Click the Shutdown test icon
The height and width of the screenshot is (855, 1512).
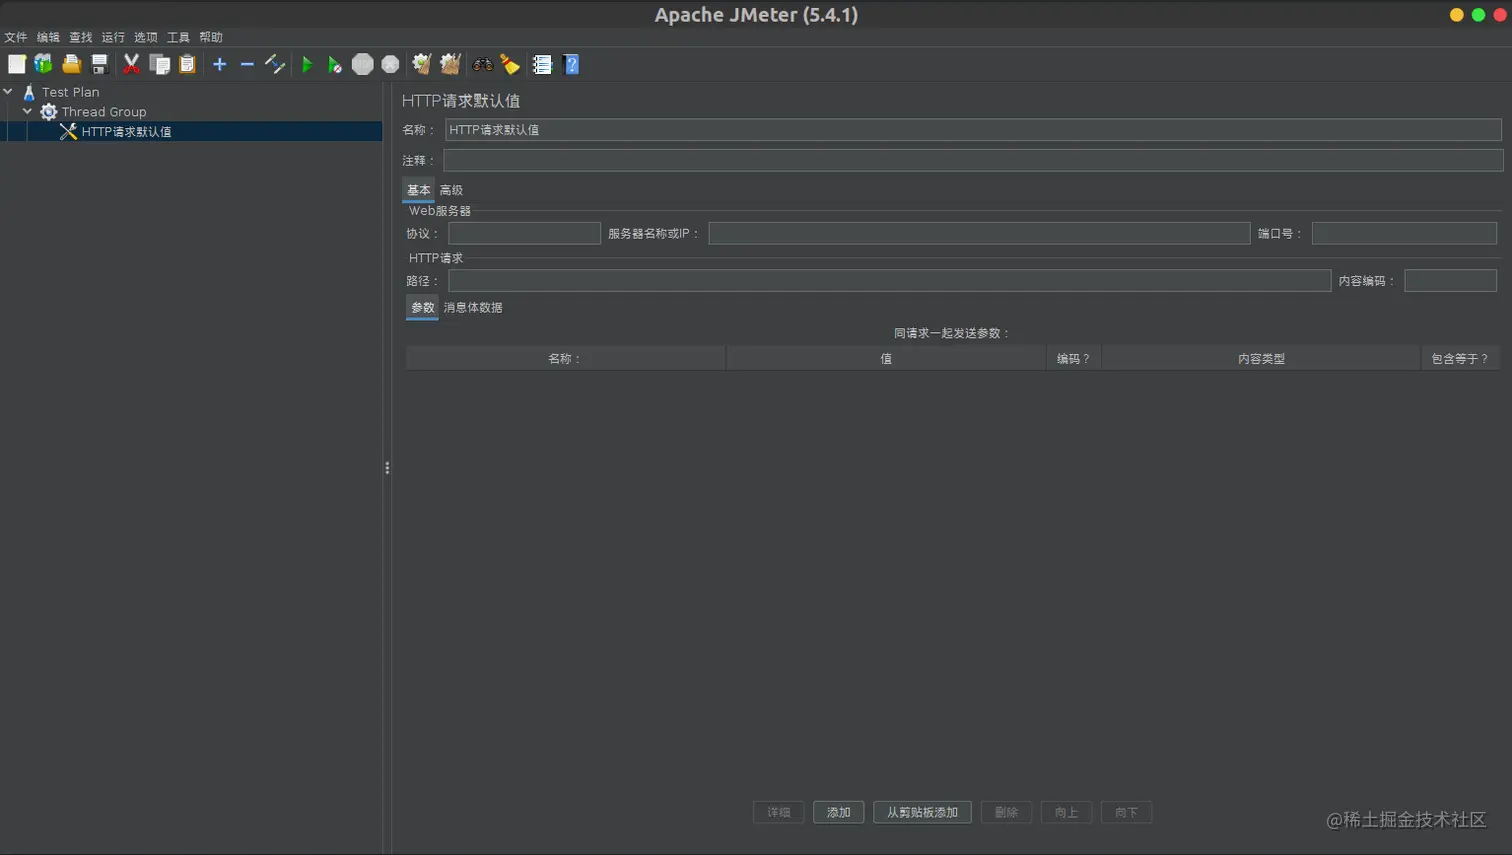click(x=391, y=64)
